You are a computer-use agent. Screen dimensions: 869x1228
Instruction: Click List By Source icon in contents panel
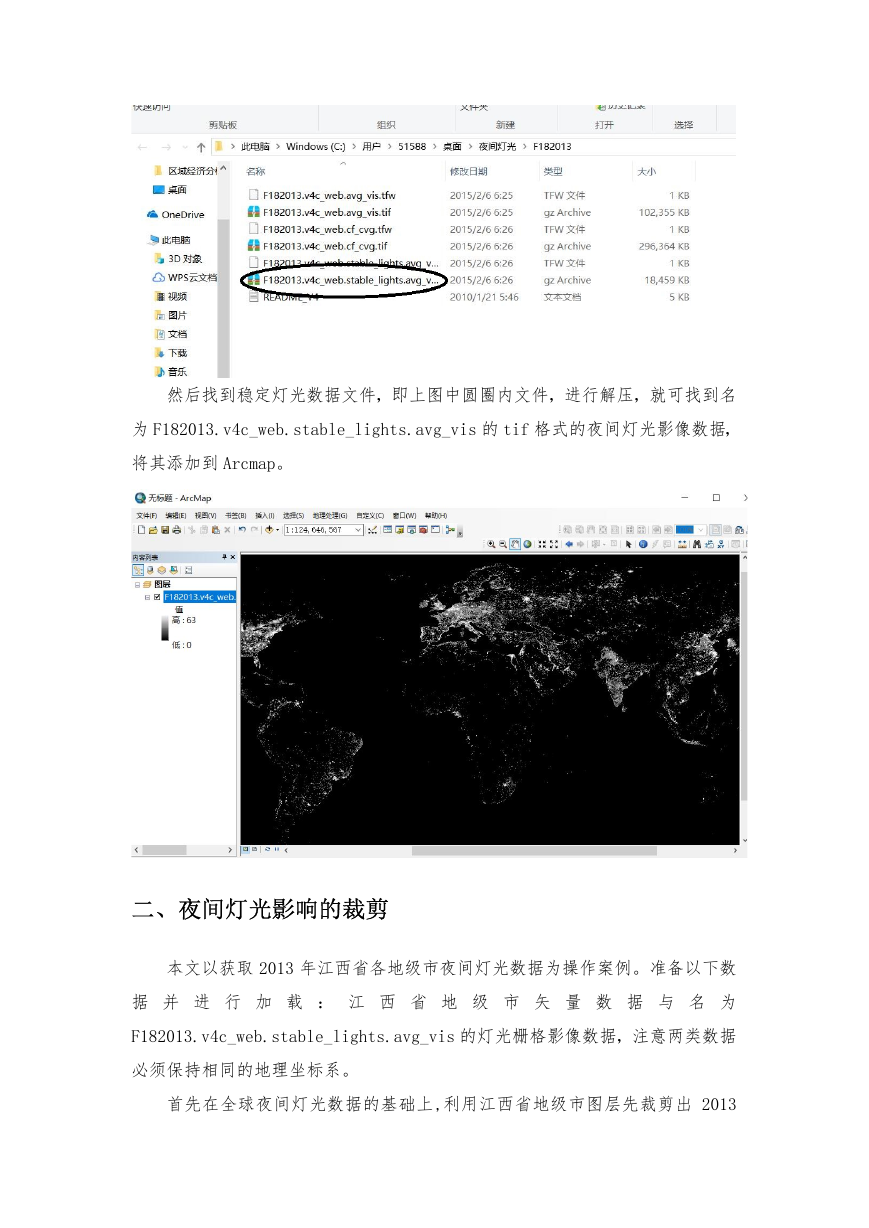click(x=150, y=570)
